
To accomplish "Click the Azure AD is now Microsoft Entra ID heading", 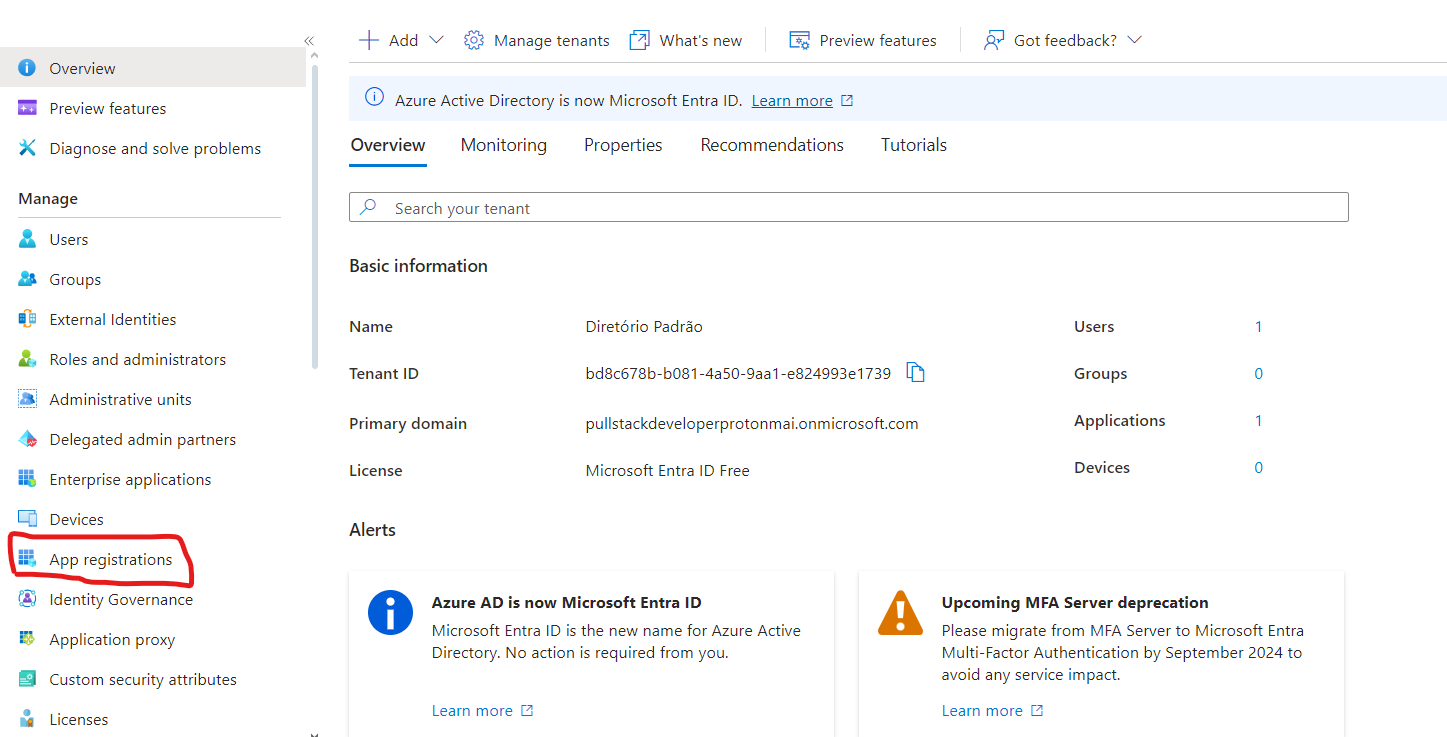I will [x=567, y=602].
